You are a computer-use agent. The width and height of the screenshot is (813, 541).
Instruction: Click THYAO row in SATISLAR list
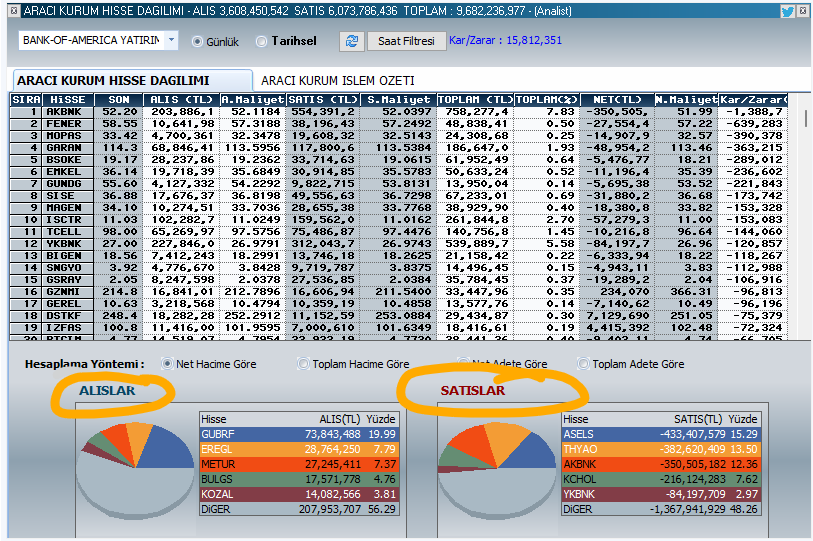pyautogui.click(x=661, y=449)
